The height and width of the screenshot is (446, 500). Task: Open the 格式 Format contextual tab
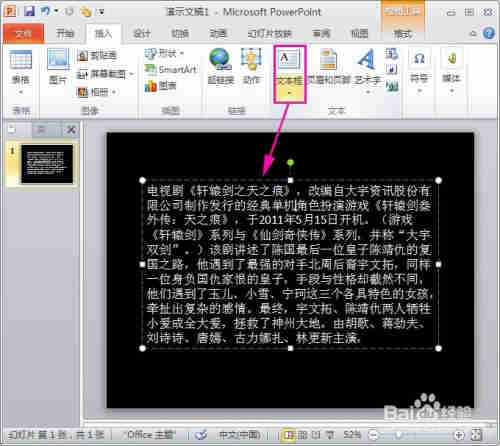[x=403, y=34]
